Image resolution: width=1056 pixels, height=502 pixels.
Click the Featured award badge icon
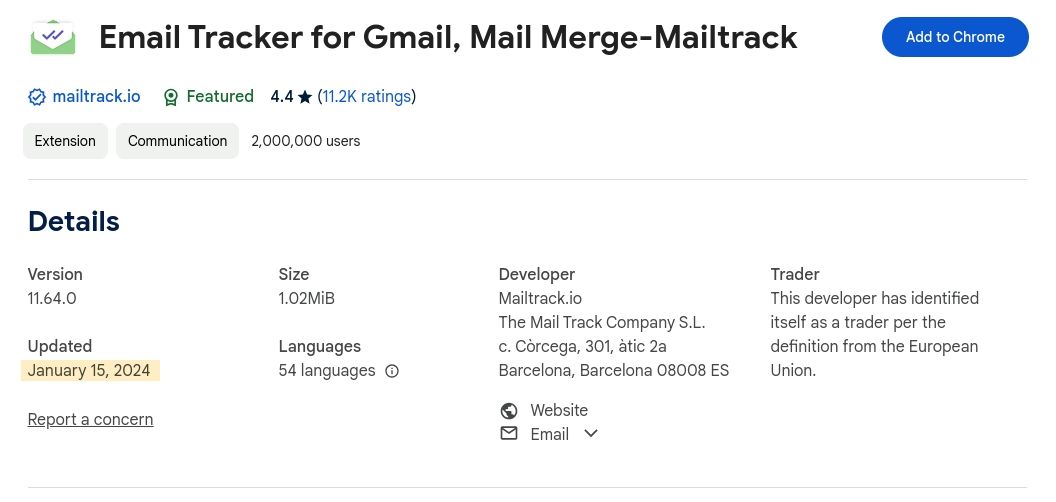point(171,97)
